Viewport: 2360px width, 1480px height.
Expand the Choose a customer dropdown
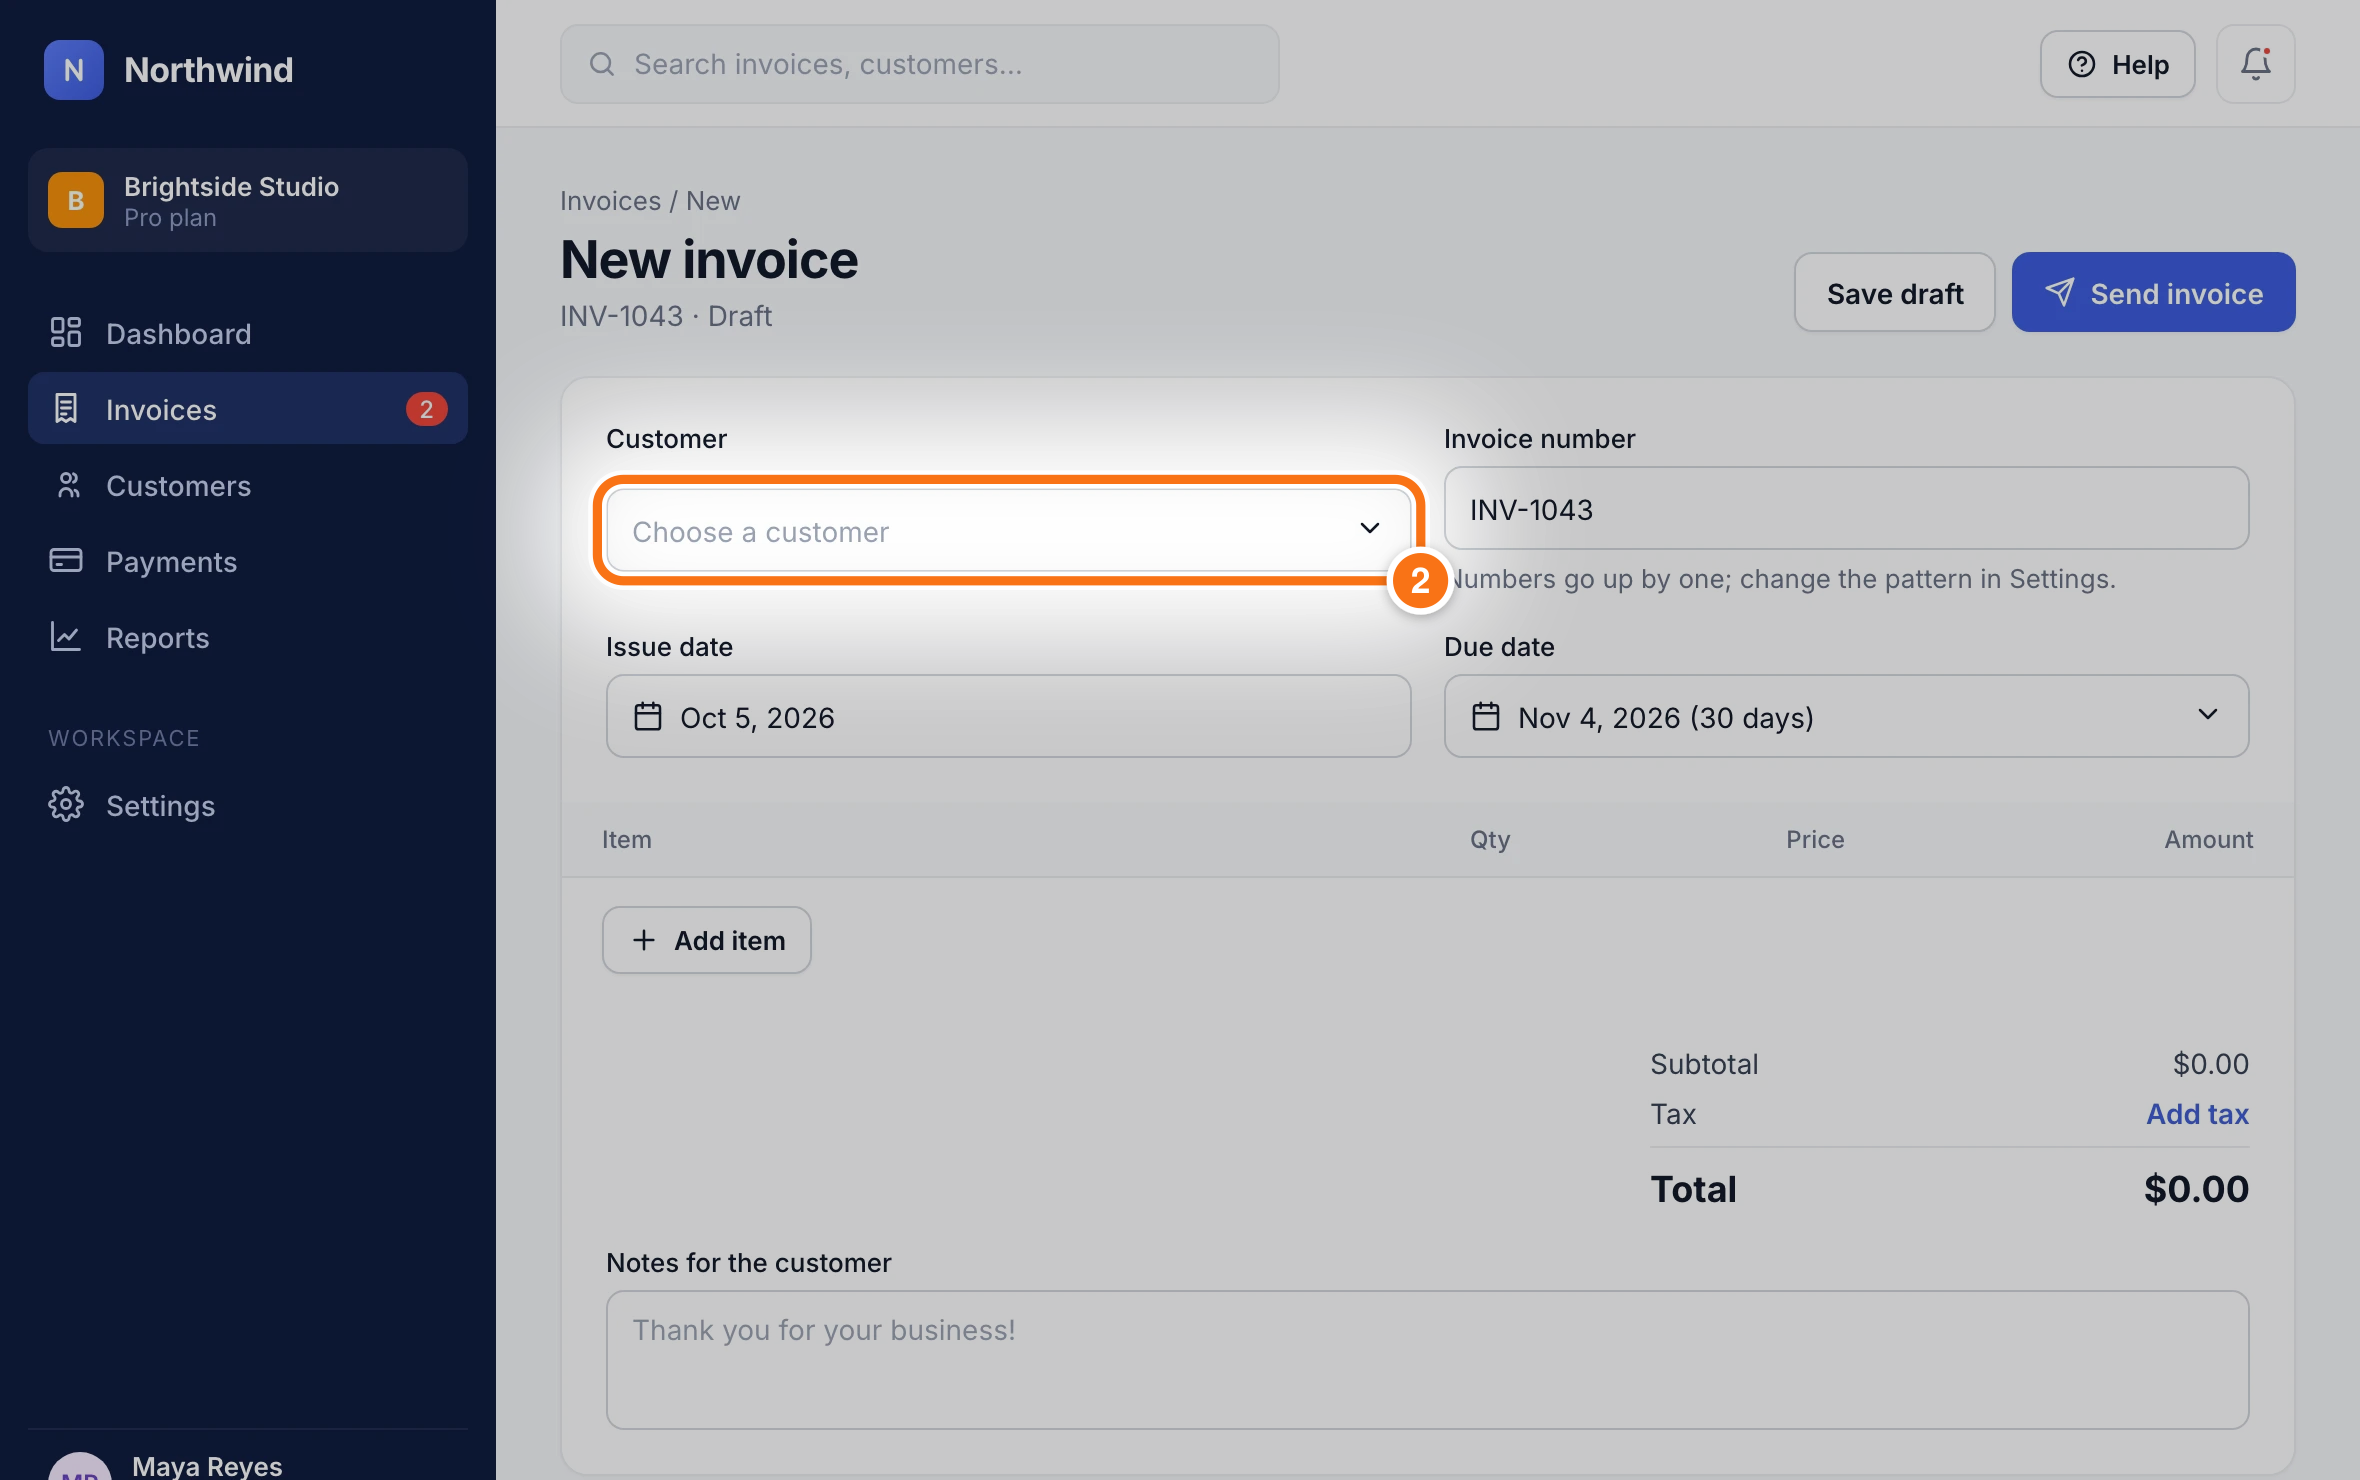(x=1009, y=531)
